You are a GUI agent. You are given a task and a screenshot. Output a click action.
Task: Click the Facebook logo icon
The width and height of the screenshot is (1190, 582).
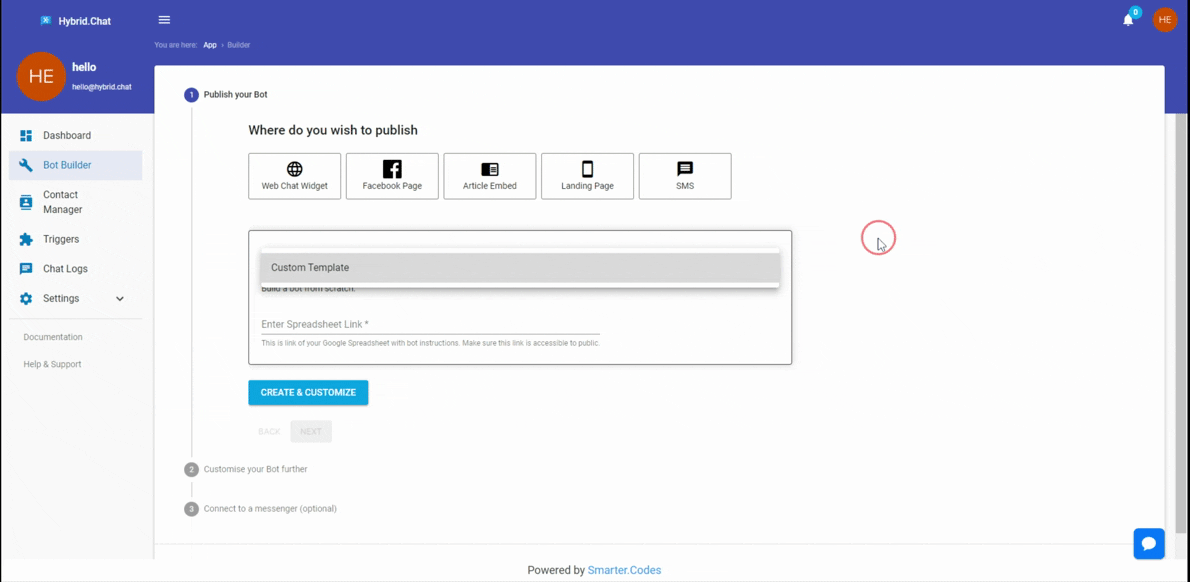click(x=392, y=169)
